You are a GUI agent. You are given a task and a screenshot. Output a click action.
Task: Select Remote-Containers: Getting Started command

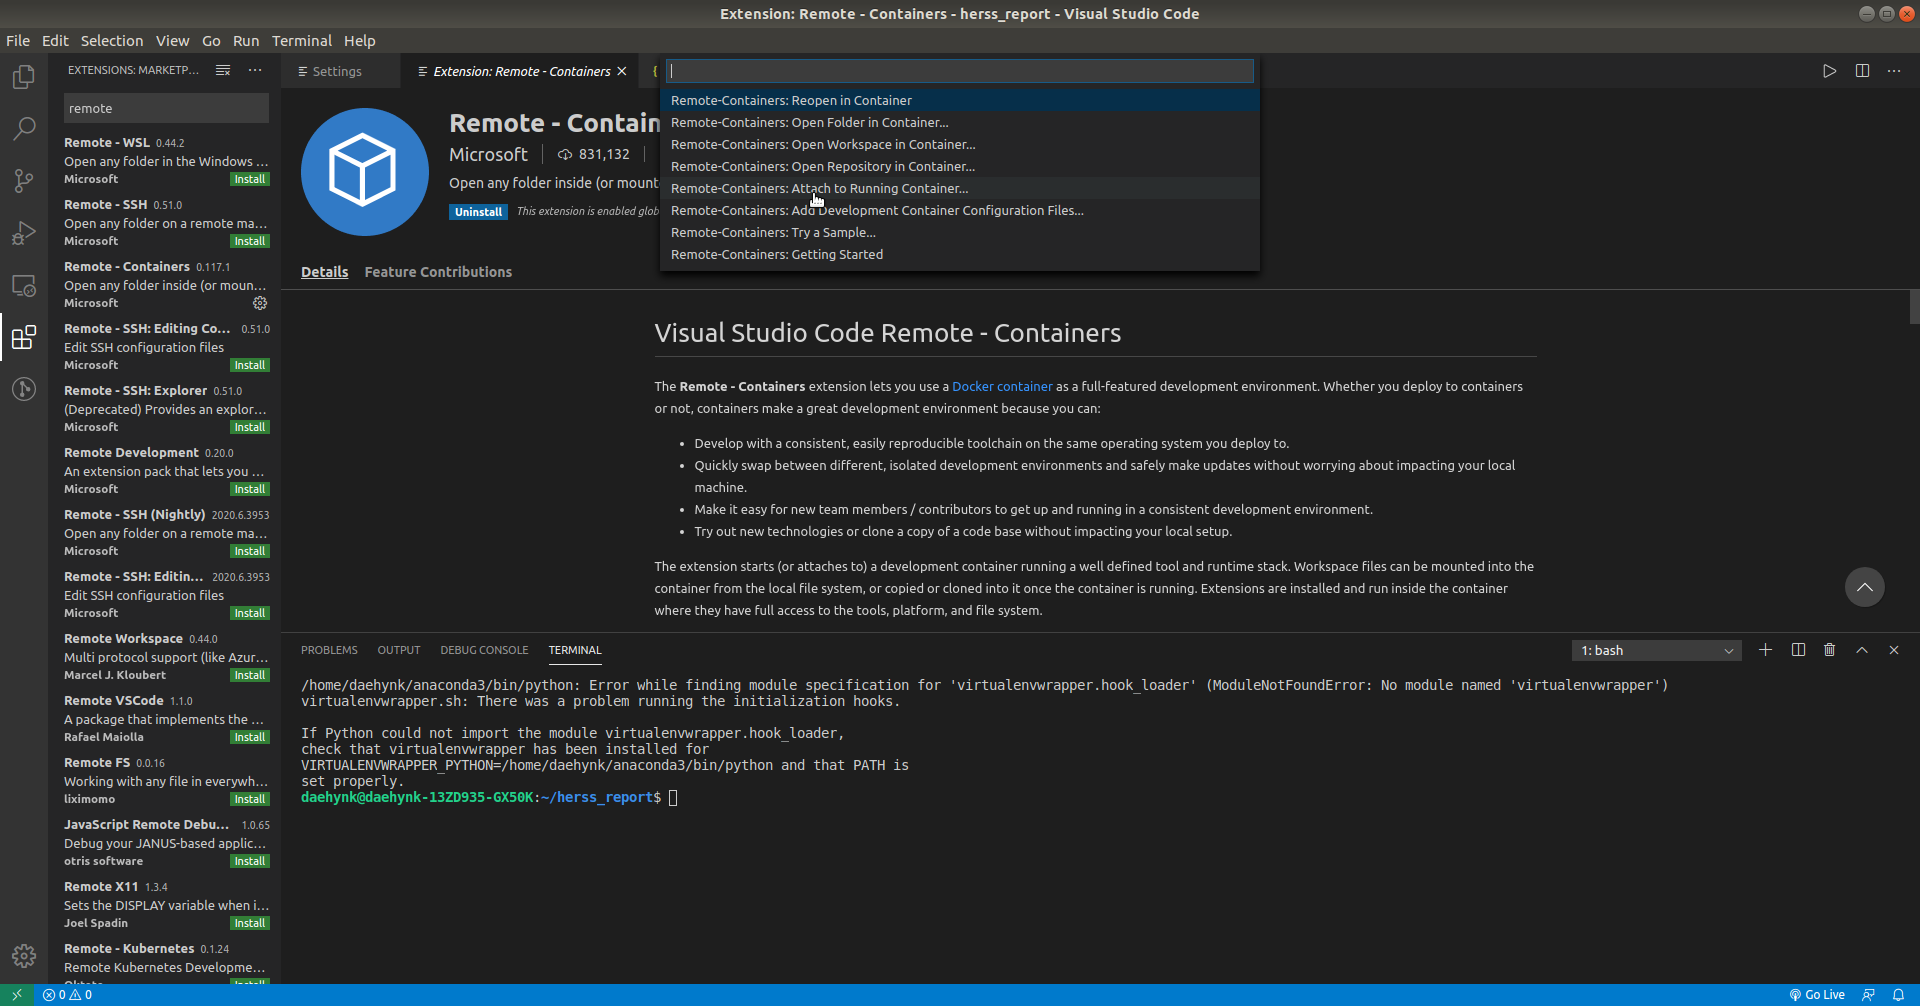tap(960, 254)
